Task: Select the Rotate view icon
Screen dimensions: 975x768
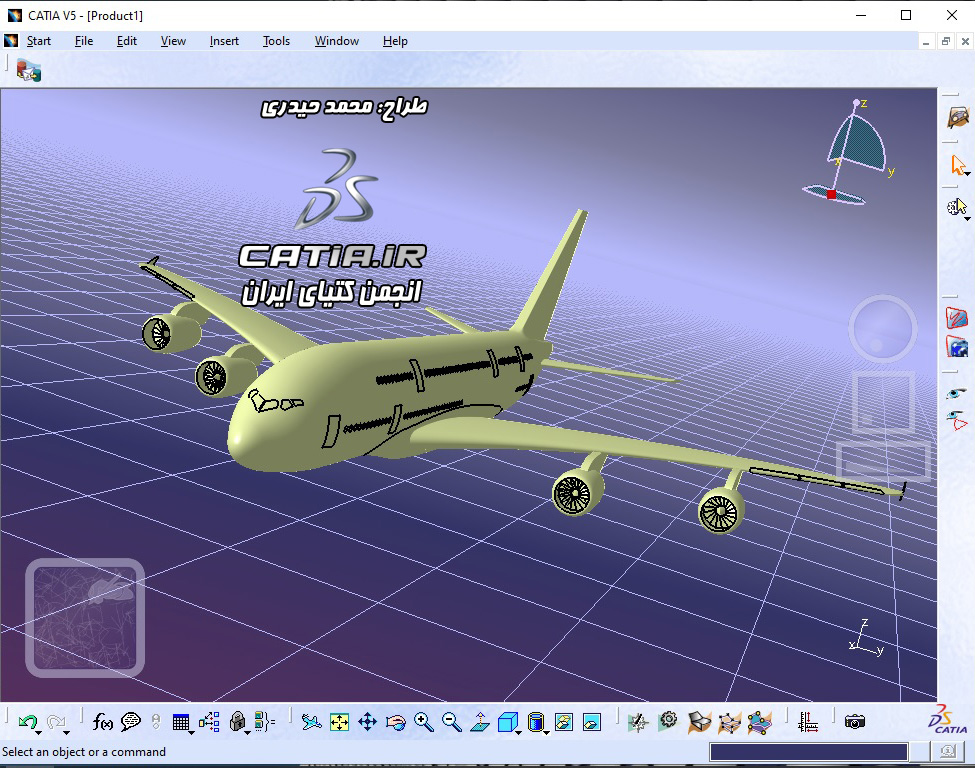Action: coord(395,722)
